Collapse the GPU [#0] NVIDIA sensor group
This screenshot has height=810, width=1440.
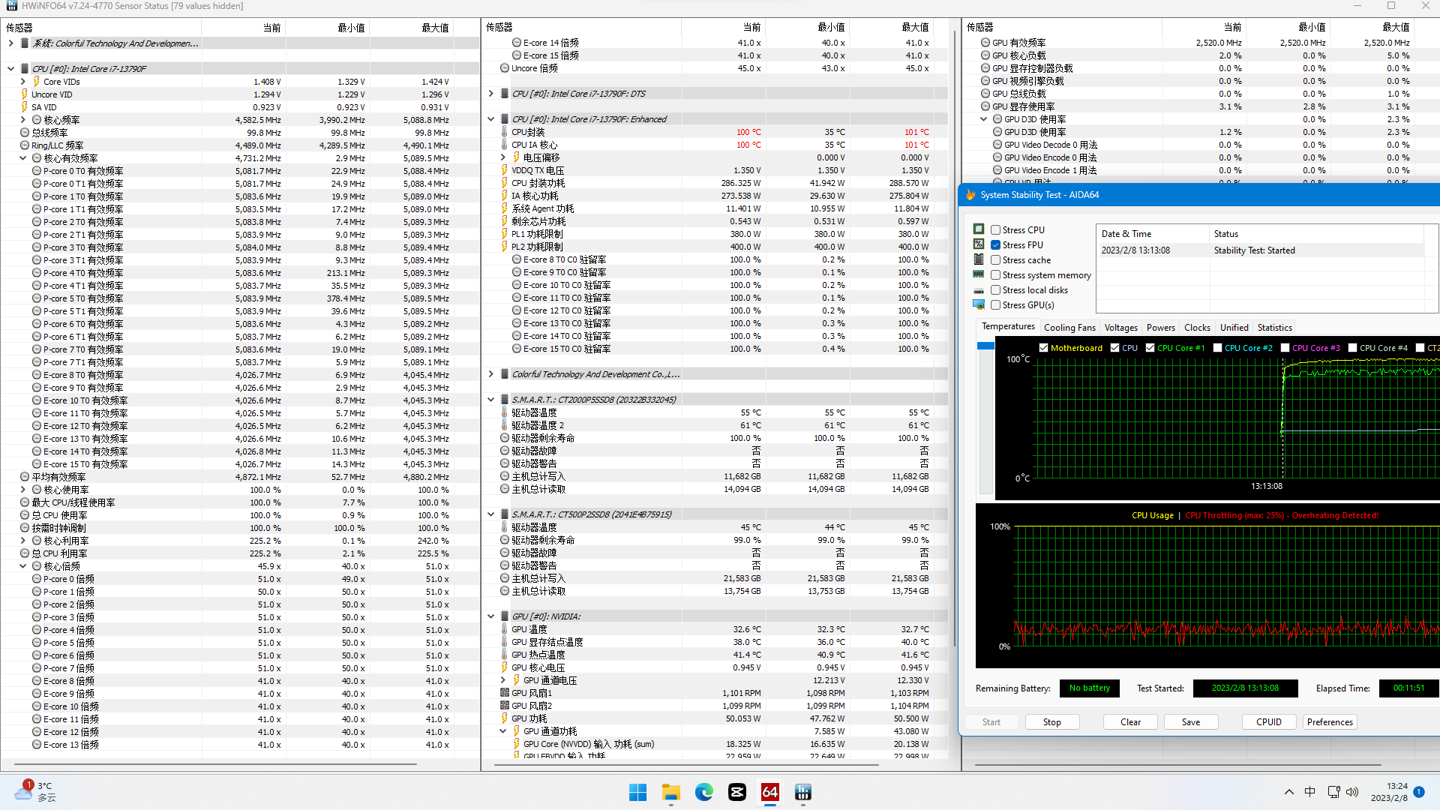point(491,617)
